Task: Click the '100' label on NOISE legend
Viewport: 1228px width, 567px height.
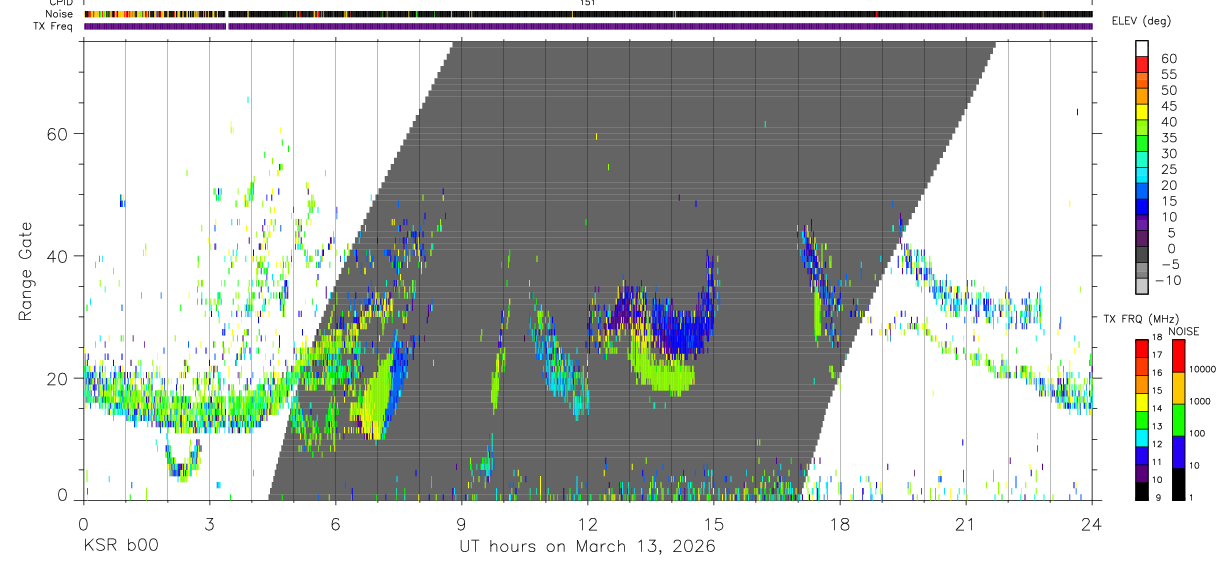Action: pyautogui.click(x=1199, y=433)
